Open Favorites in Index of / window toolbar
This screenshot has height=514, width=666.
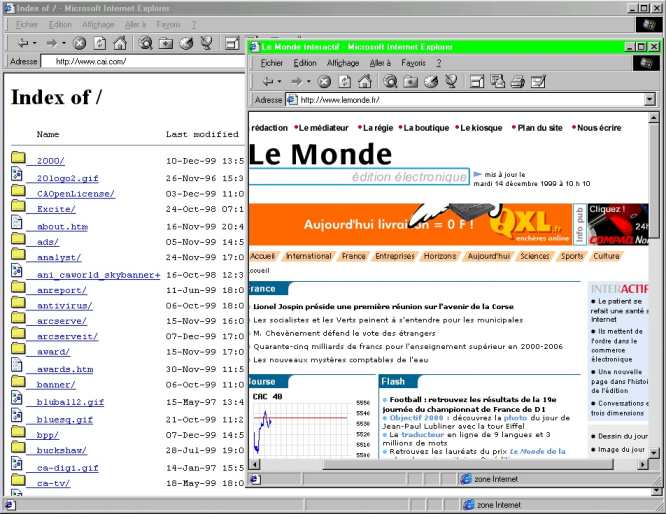coord(166,43)
